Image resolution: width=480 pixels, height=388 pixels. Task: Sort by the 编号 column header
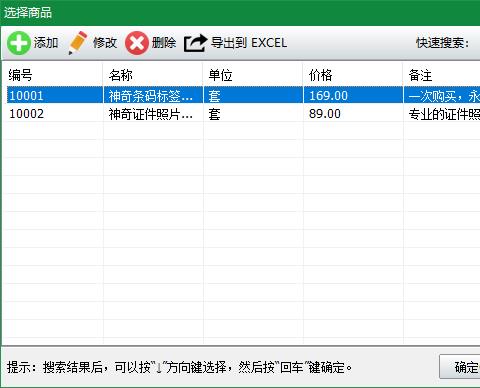[x=53, y=75]
